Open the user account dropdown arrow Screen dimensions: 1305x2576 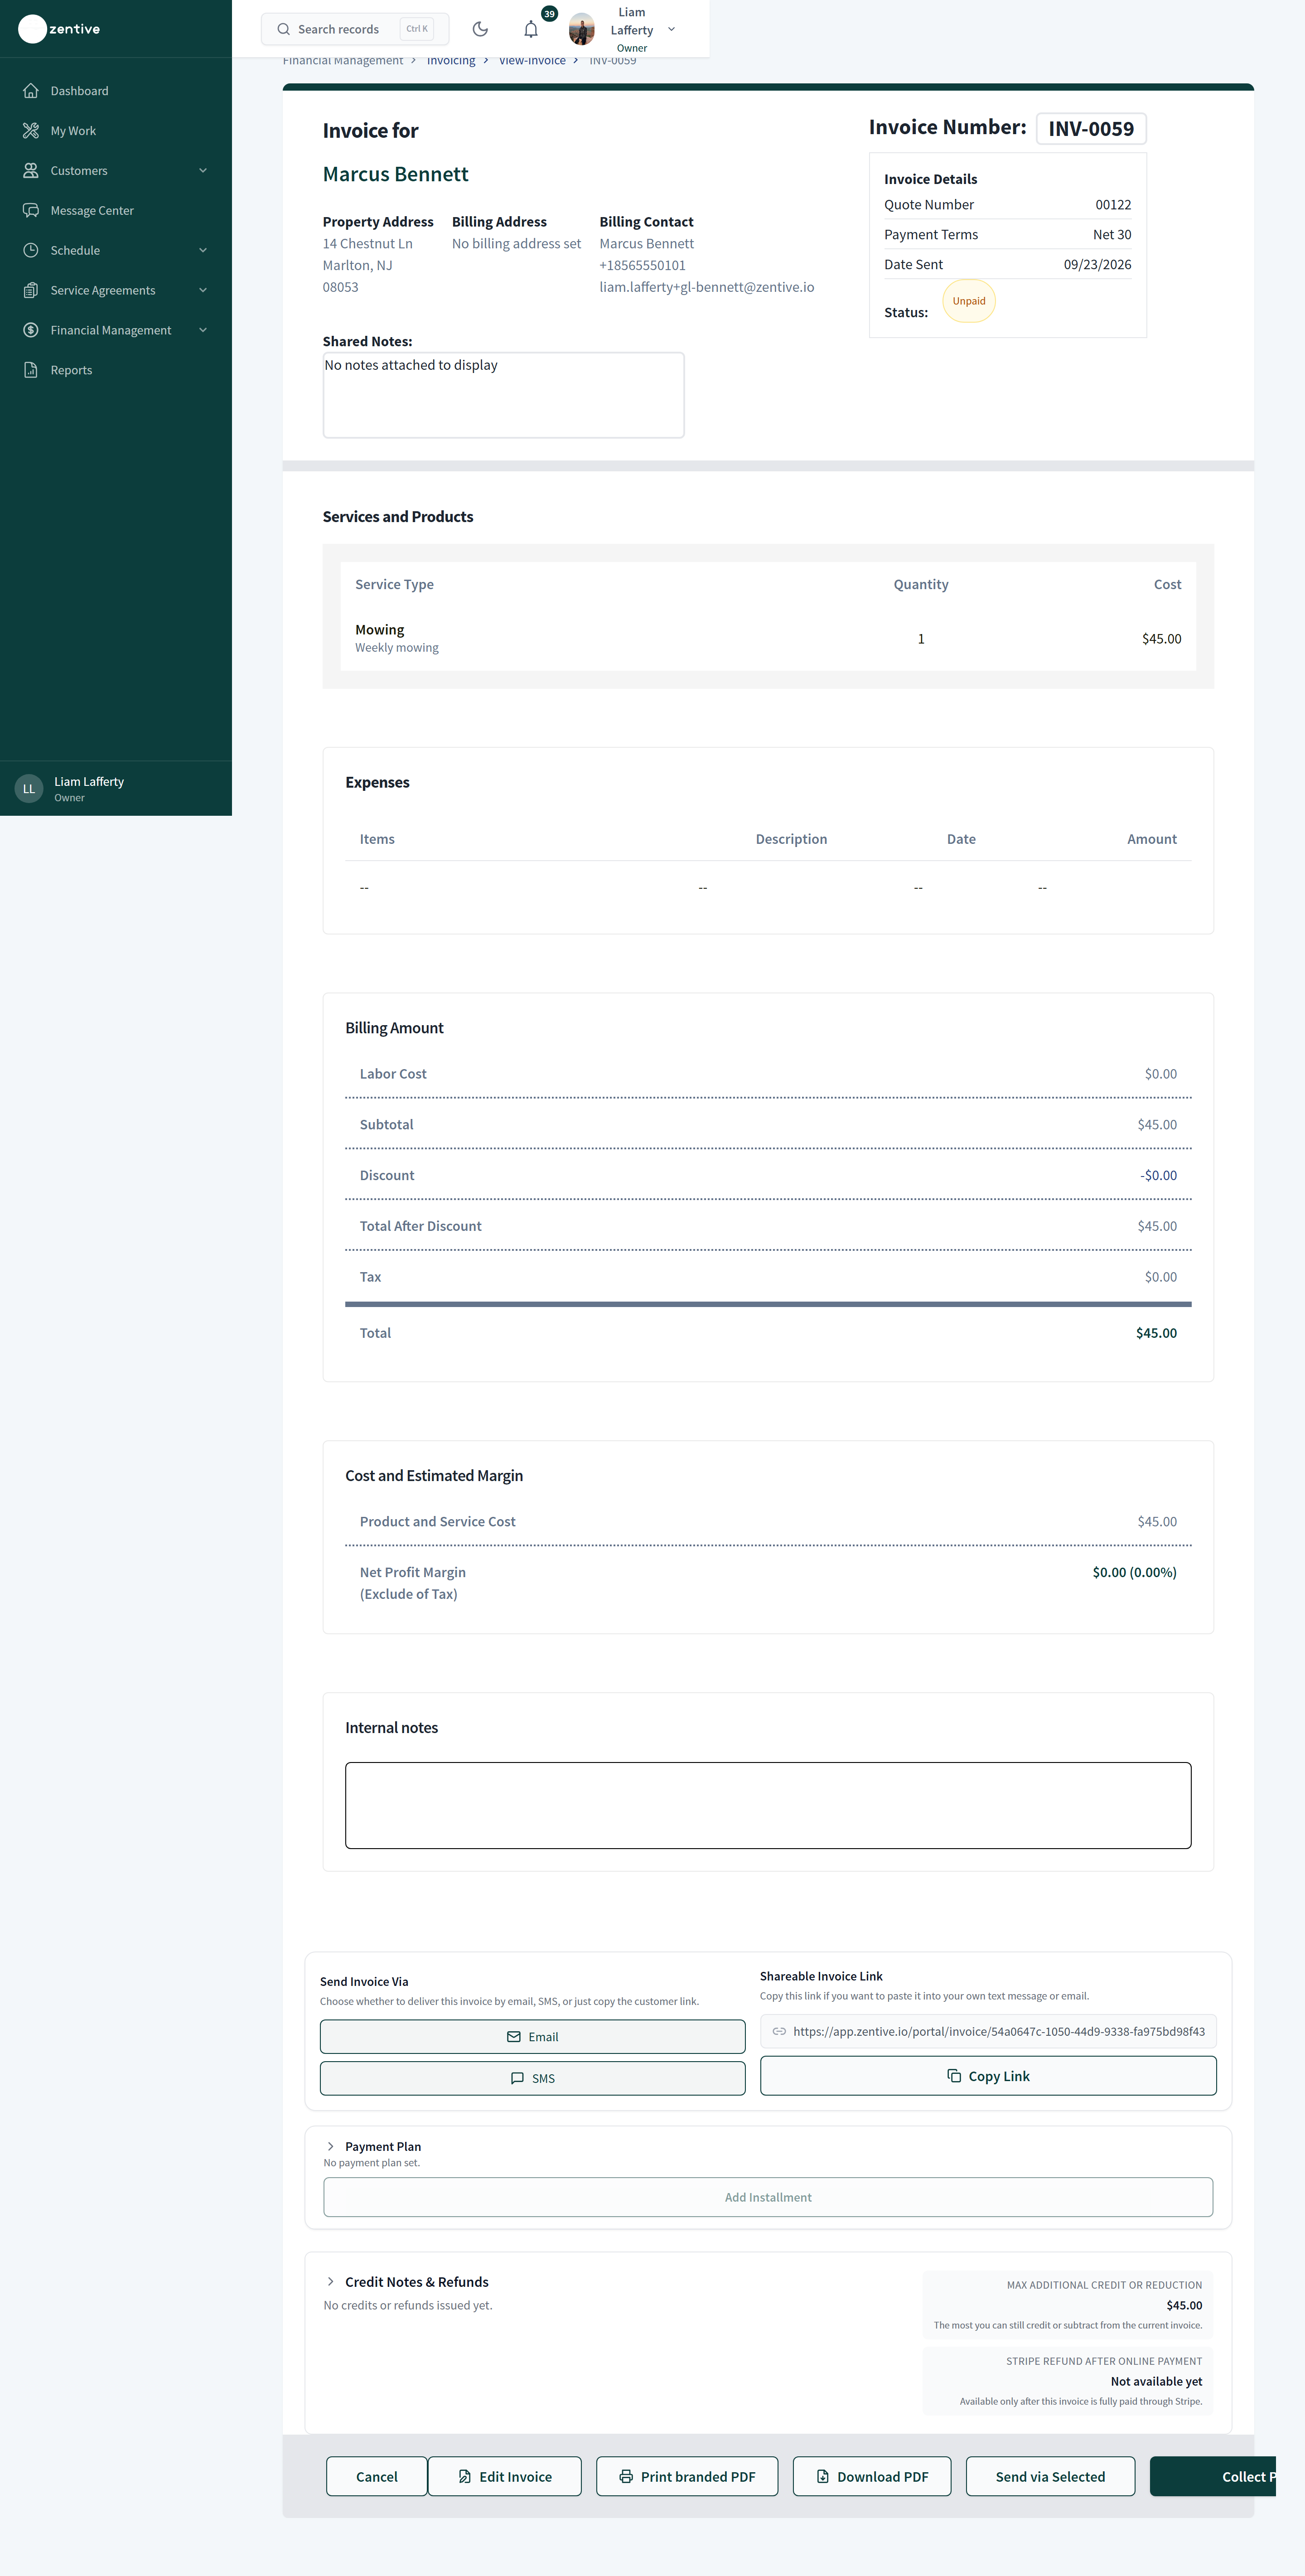point(671,29)
